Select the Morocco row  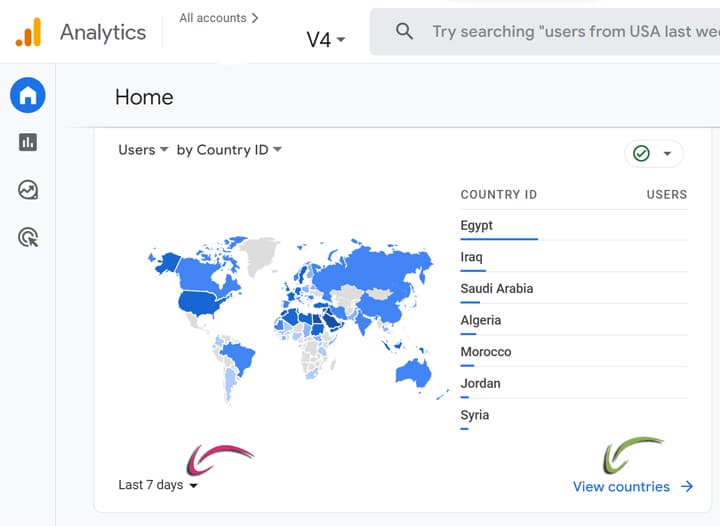[x=574, y=352]
